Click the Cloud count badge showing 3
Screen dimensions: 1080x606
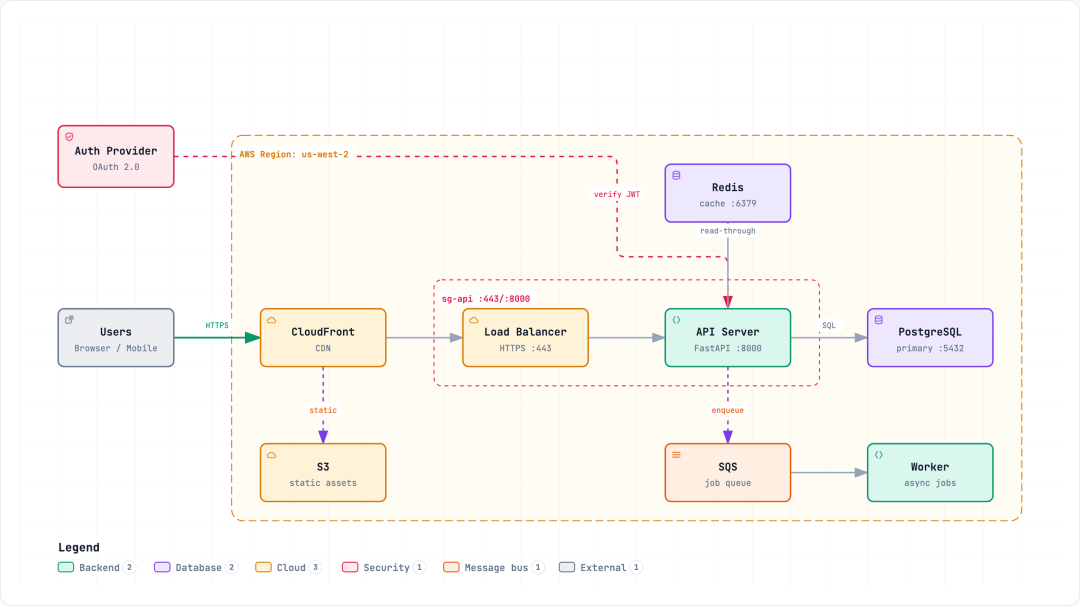click(x=315, y=567)
